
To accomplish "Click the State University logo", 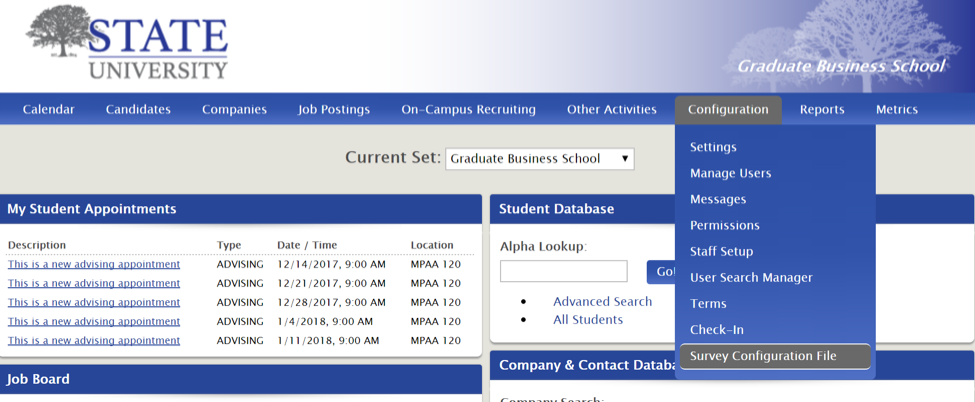I will tap(127, 42).
